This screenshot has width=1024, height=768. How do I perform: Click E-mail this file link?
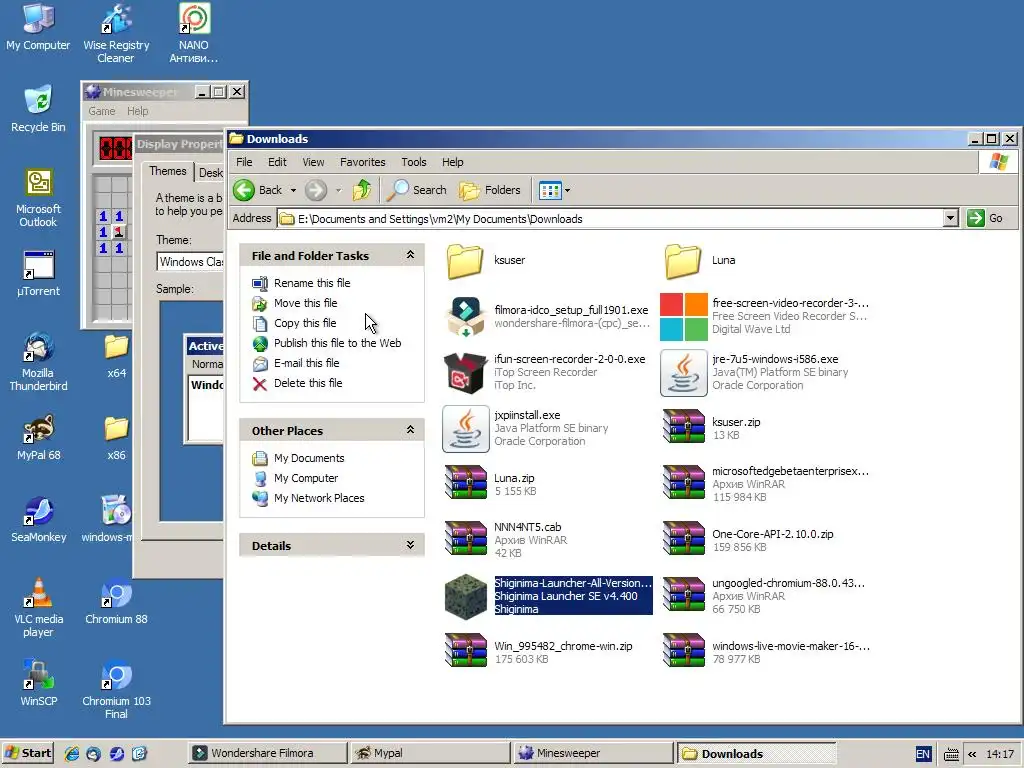point(306,363)
